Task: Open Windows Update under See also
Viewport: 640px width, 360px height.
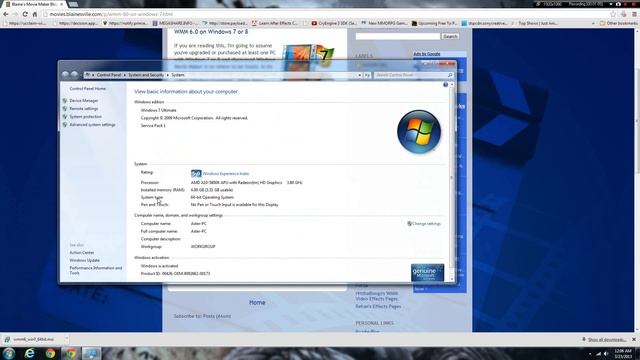Action: pos(84,260)
